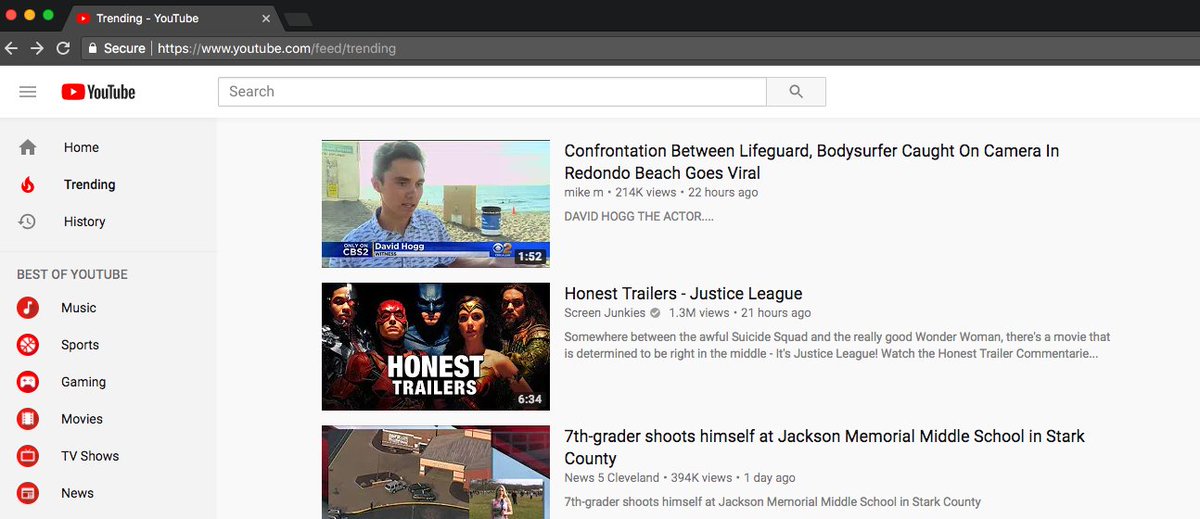Viewport: 1200px width, 519px height.
Task: Click the search magnifier button
Action: (796, 92)
